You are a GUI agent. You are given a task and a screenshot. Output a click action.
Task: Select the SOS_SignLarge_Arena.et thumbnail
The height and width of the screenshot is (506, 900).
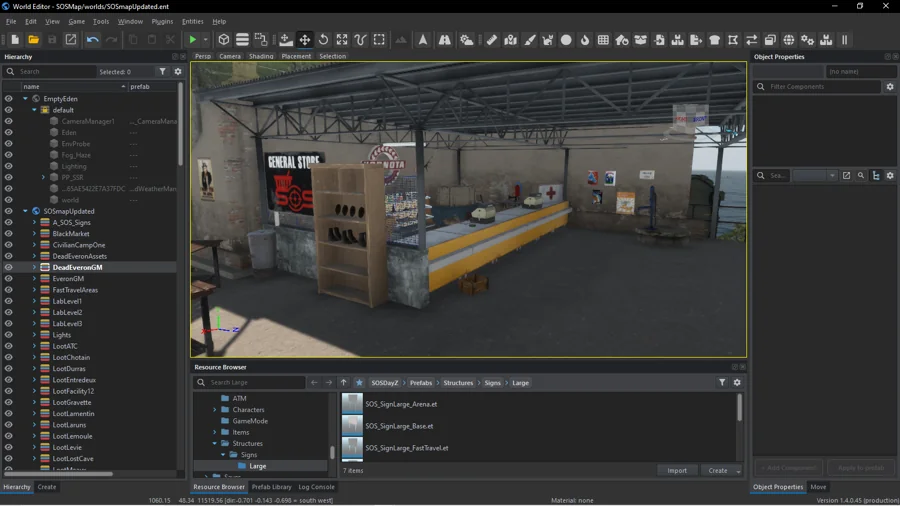pos(352,404)
